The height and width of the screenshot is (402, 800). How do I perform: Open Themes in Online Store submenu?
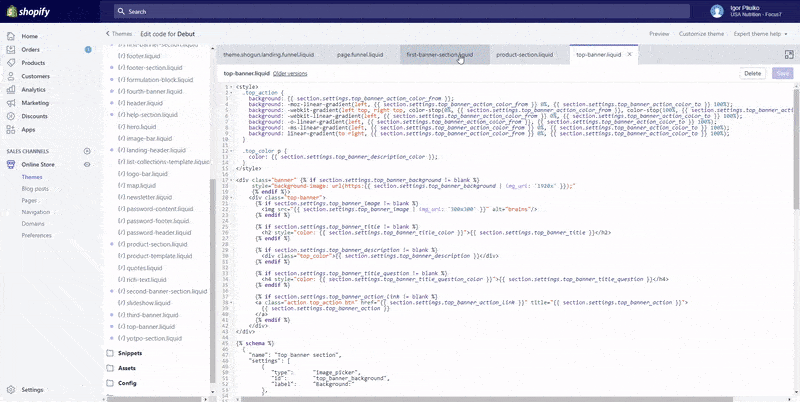(32, 177)
